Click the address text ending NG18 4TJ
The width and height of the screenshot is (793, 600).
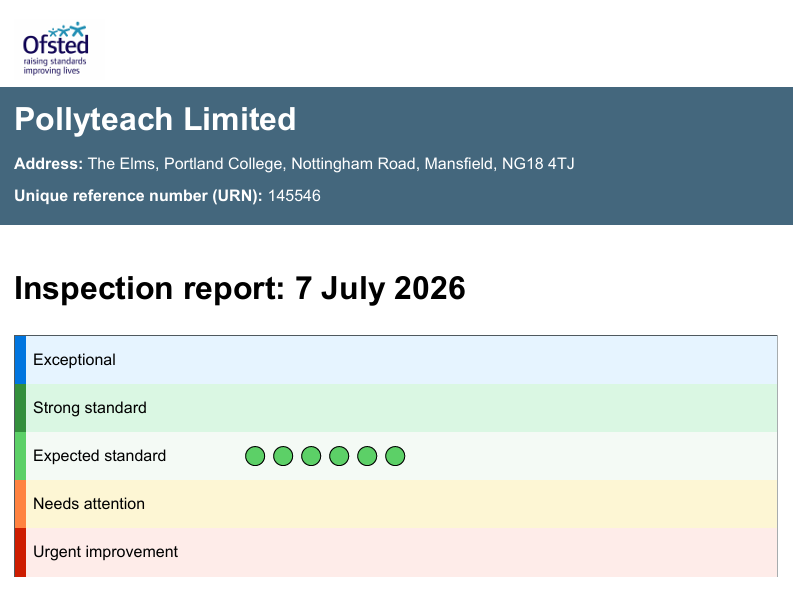tap(331, 164)
